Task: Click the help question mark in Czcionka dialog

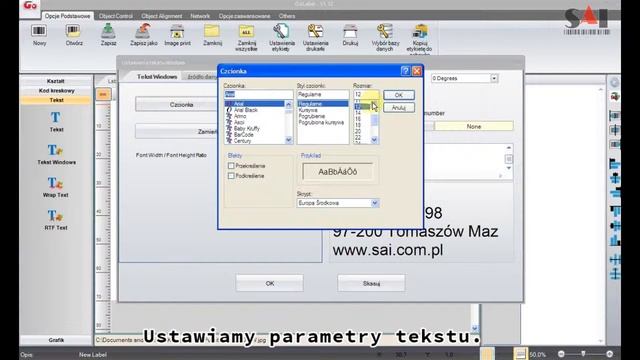Action: click(x=405, y=71)
